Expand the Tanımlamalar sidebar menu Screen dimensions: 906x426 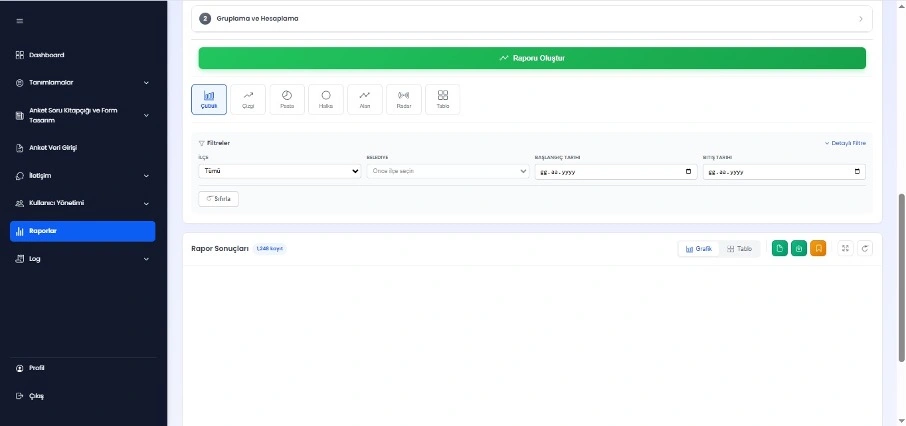point(83,82)
